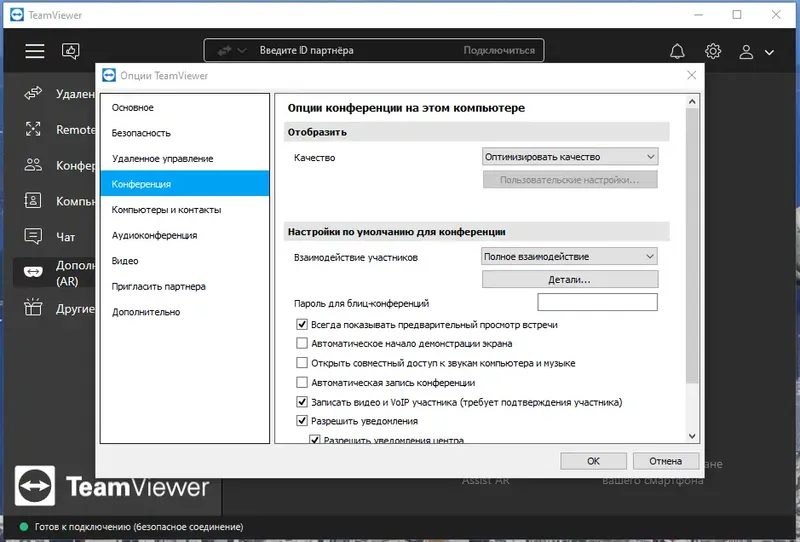Expand the account dropdown chevron
Image resolution: width=800 pixels, height=542 pixels.
pyautogui.click(x=769, y=52)
